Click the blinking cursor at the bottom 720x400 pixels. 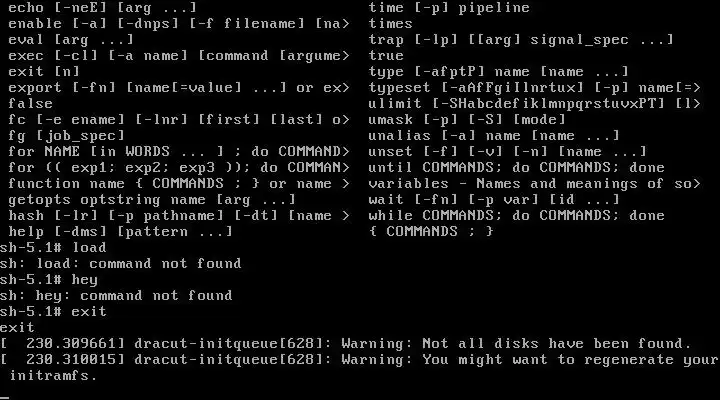pyautogui.click(x=5, y=397)
